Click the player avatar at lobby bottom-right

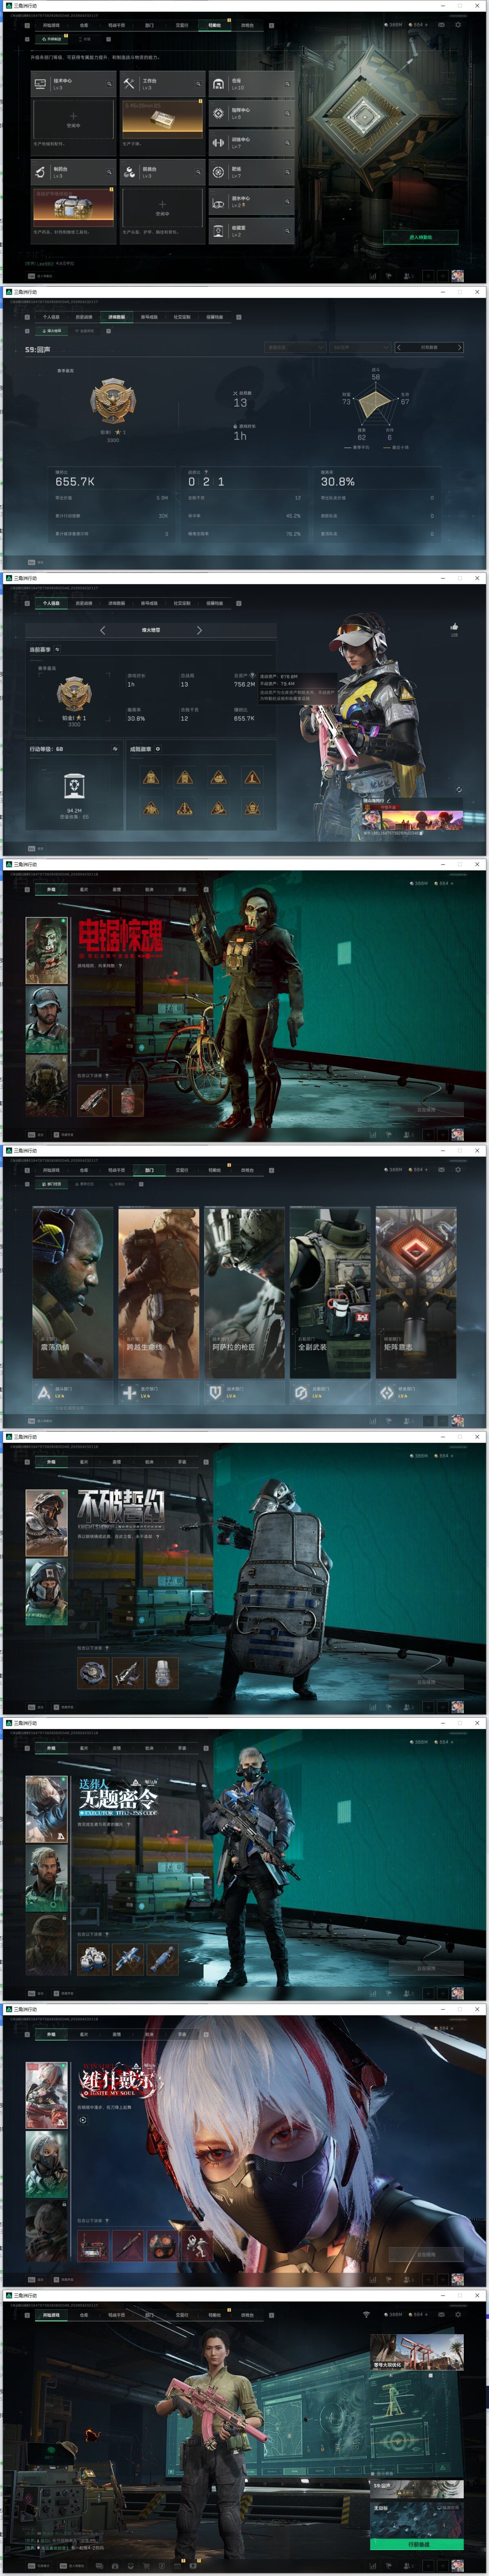click(x=457, y=2565)
